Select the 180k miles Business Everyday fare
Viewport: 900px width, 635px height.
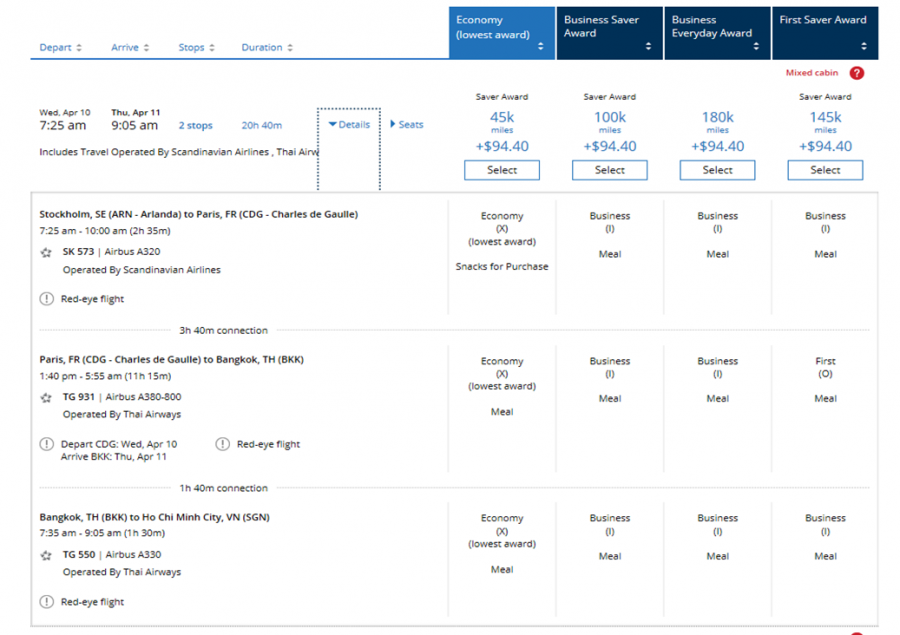717,170
